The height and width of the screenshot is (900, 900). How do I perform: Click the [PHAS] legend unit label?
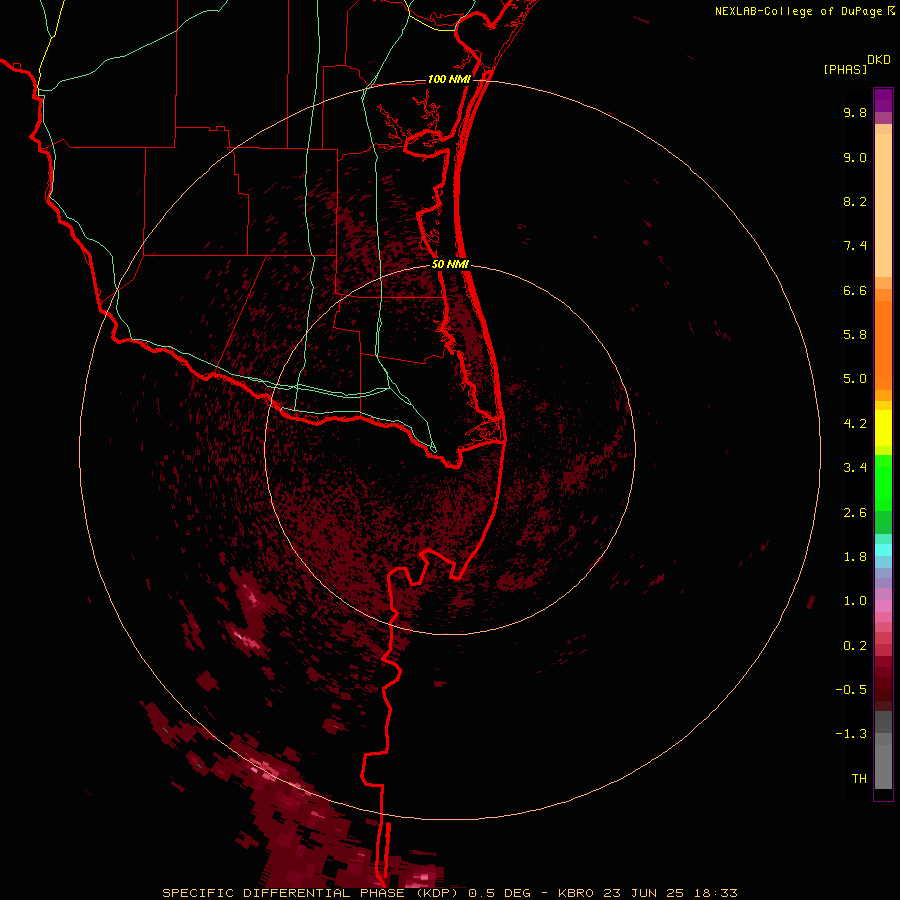click(x=845, y=69)
